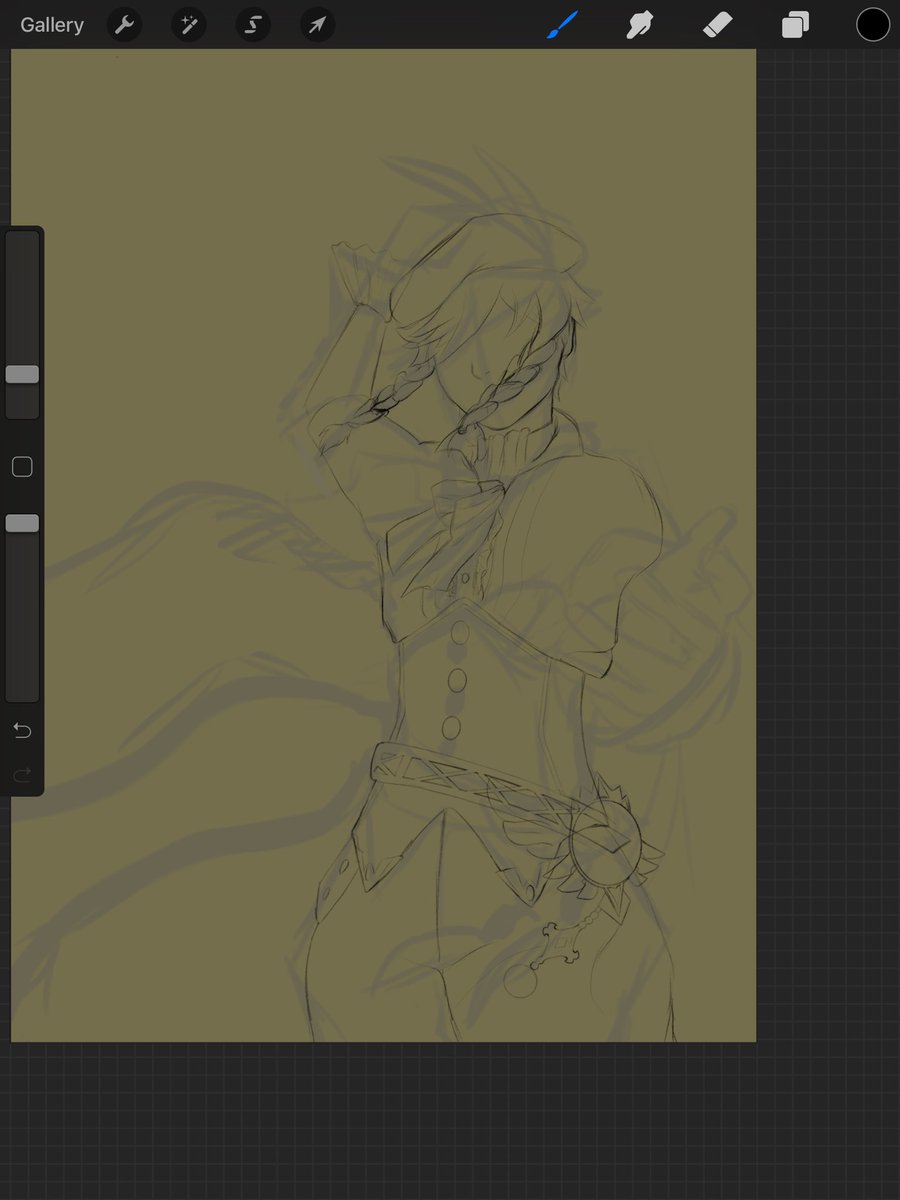Viewport: 900px width, 1200px height.
Task: Open the Actions wrench menu
Action: coord(124,25)
